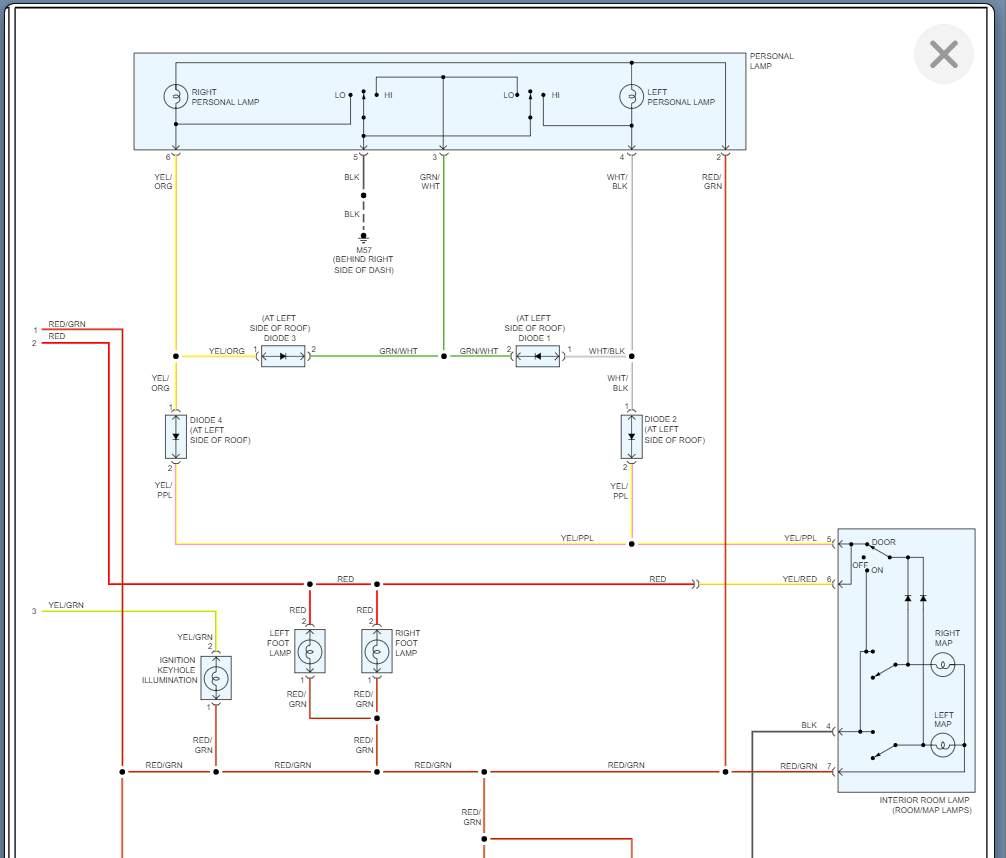The height and width of the screenshot is (858, 1006).
Task: Select the Right Foot Lamp symbol
Action: point(377,651)
